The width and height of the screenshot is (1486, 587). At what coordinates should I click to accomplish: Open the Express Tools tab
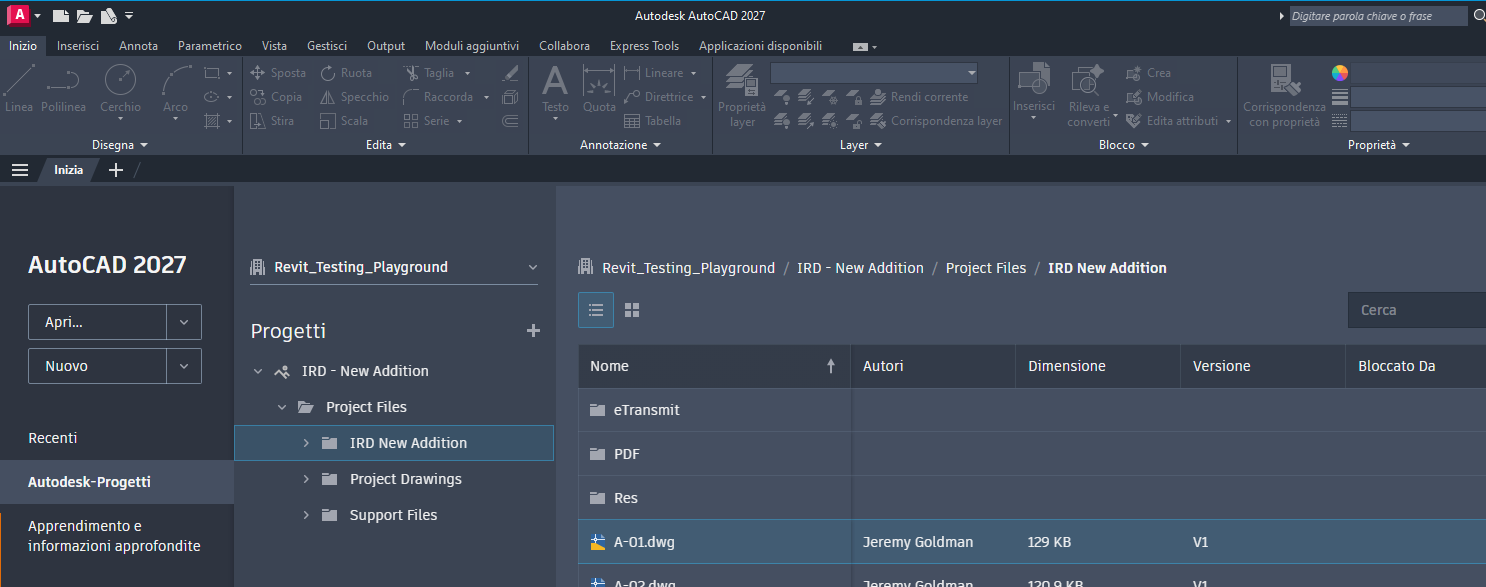[x=644, y=46]
